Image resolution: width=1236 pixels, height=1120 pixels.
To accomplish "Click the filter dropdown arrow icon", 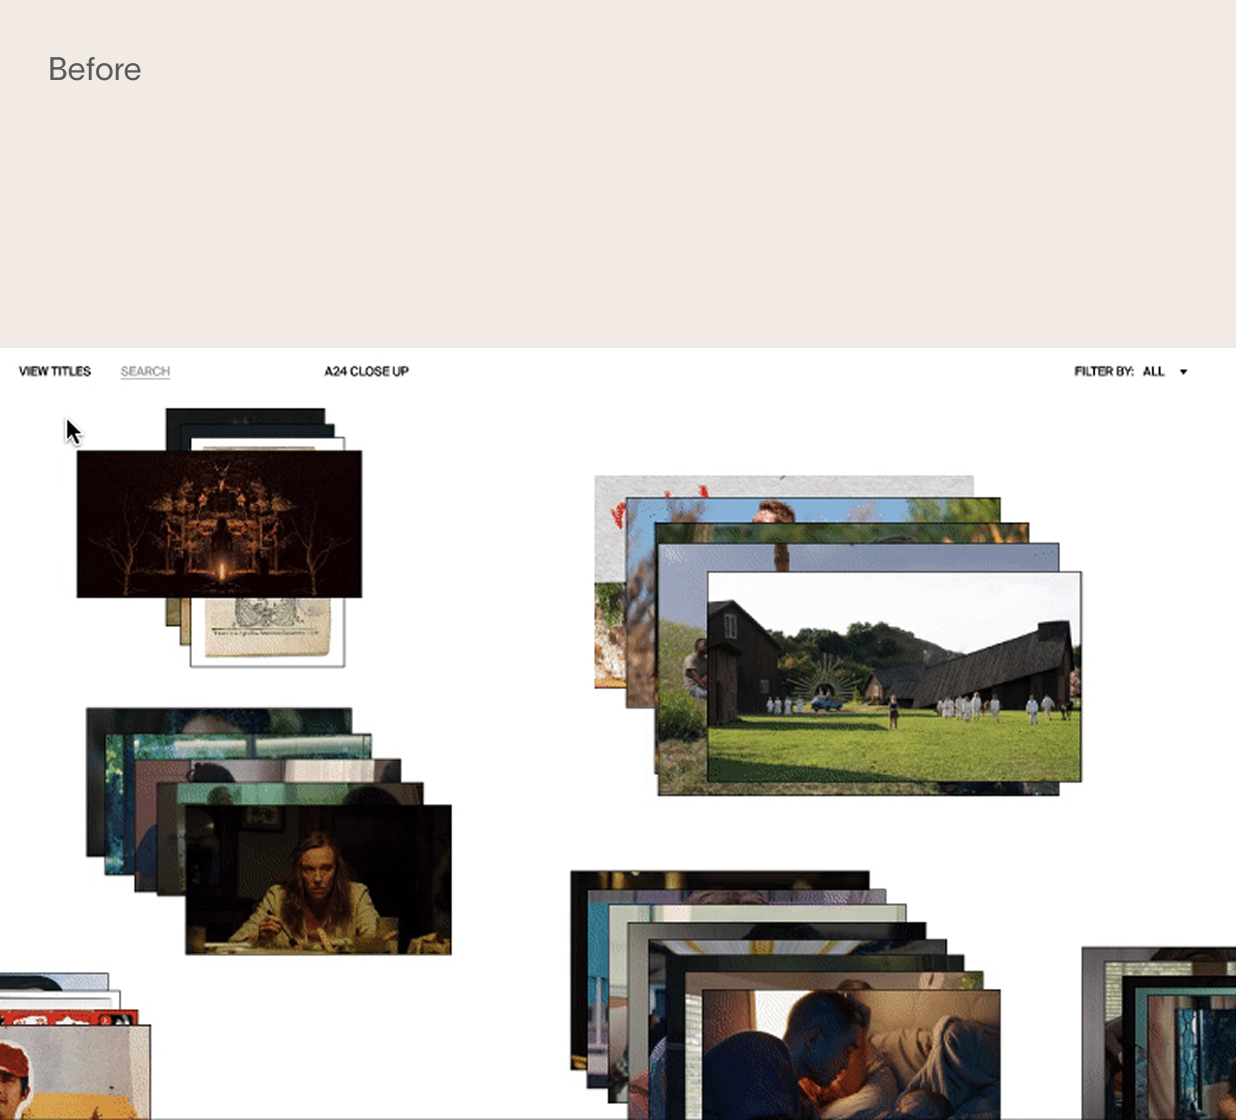I will pos(1183,372).
